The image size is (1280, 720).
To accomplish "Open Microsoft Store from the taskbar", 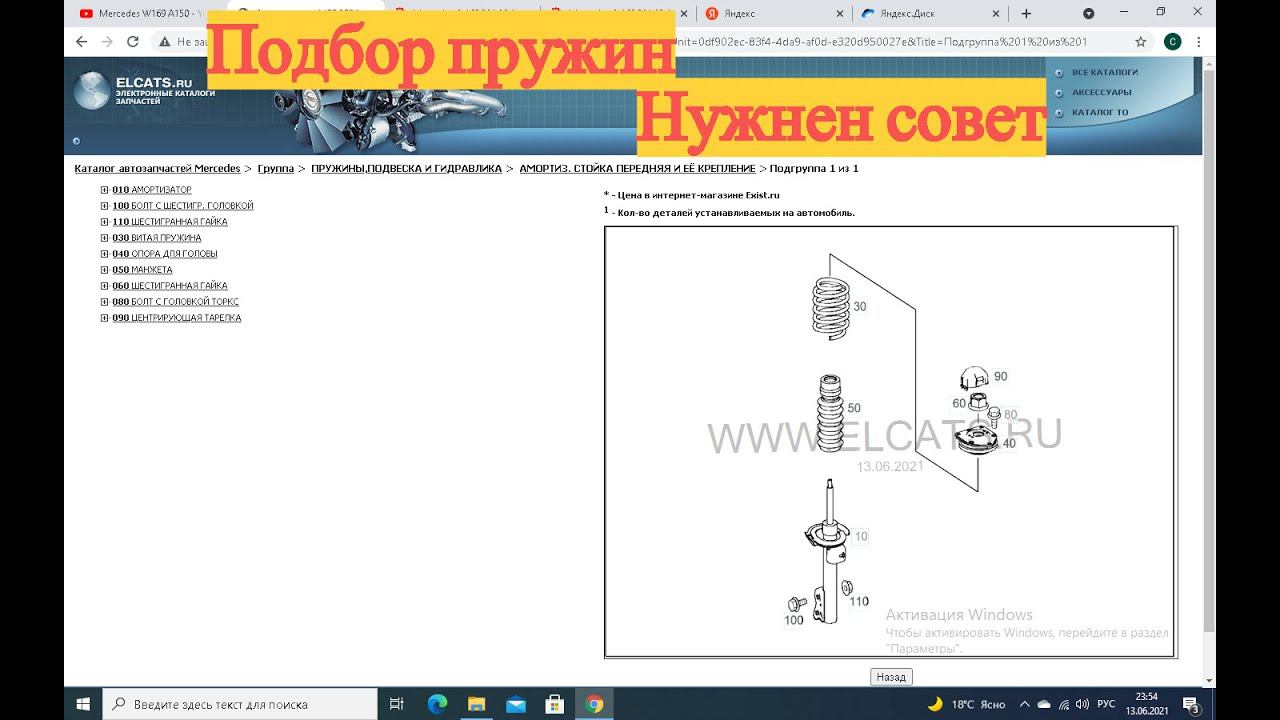I will pos(554,703).
